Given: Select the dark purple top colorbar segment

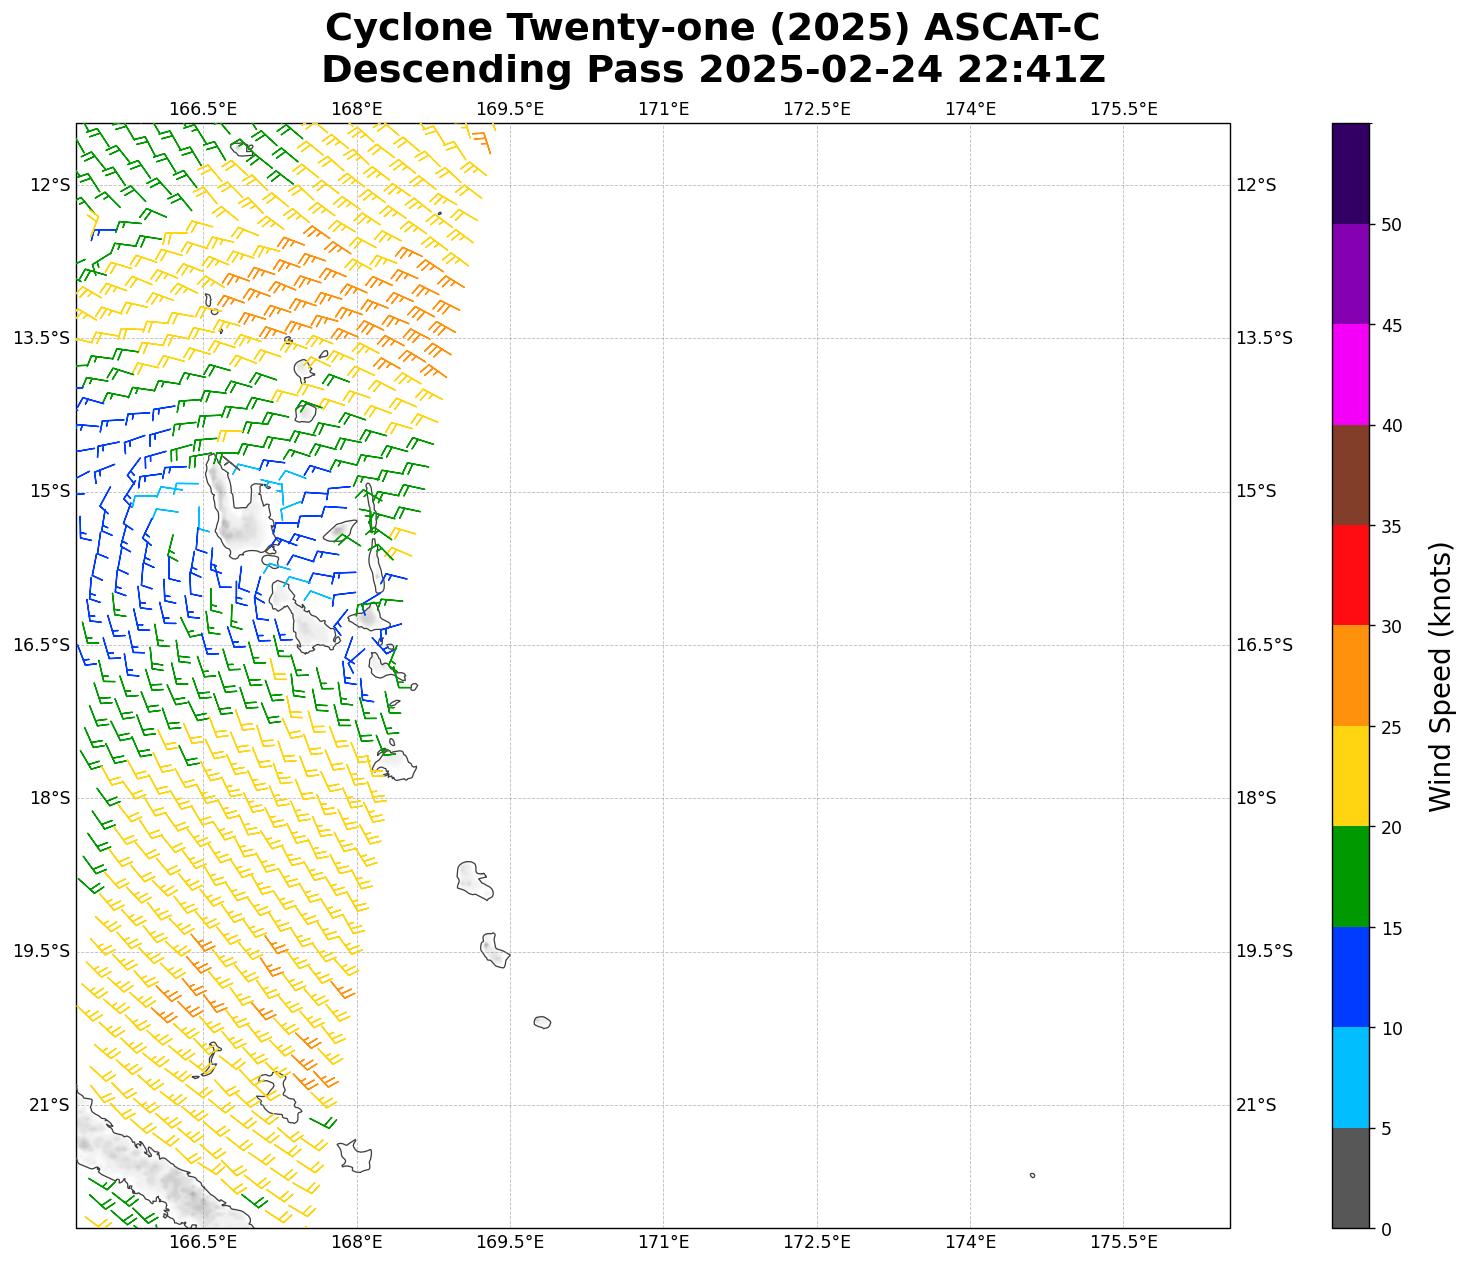Looking at the screenshot, I should (1350, 173).
